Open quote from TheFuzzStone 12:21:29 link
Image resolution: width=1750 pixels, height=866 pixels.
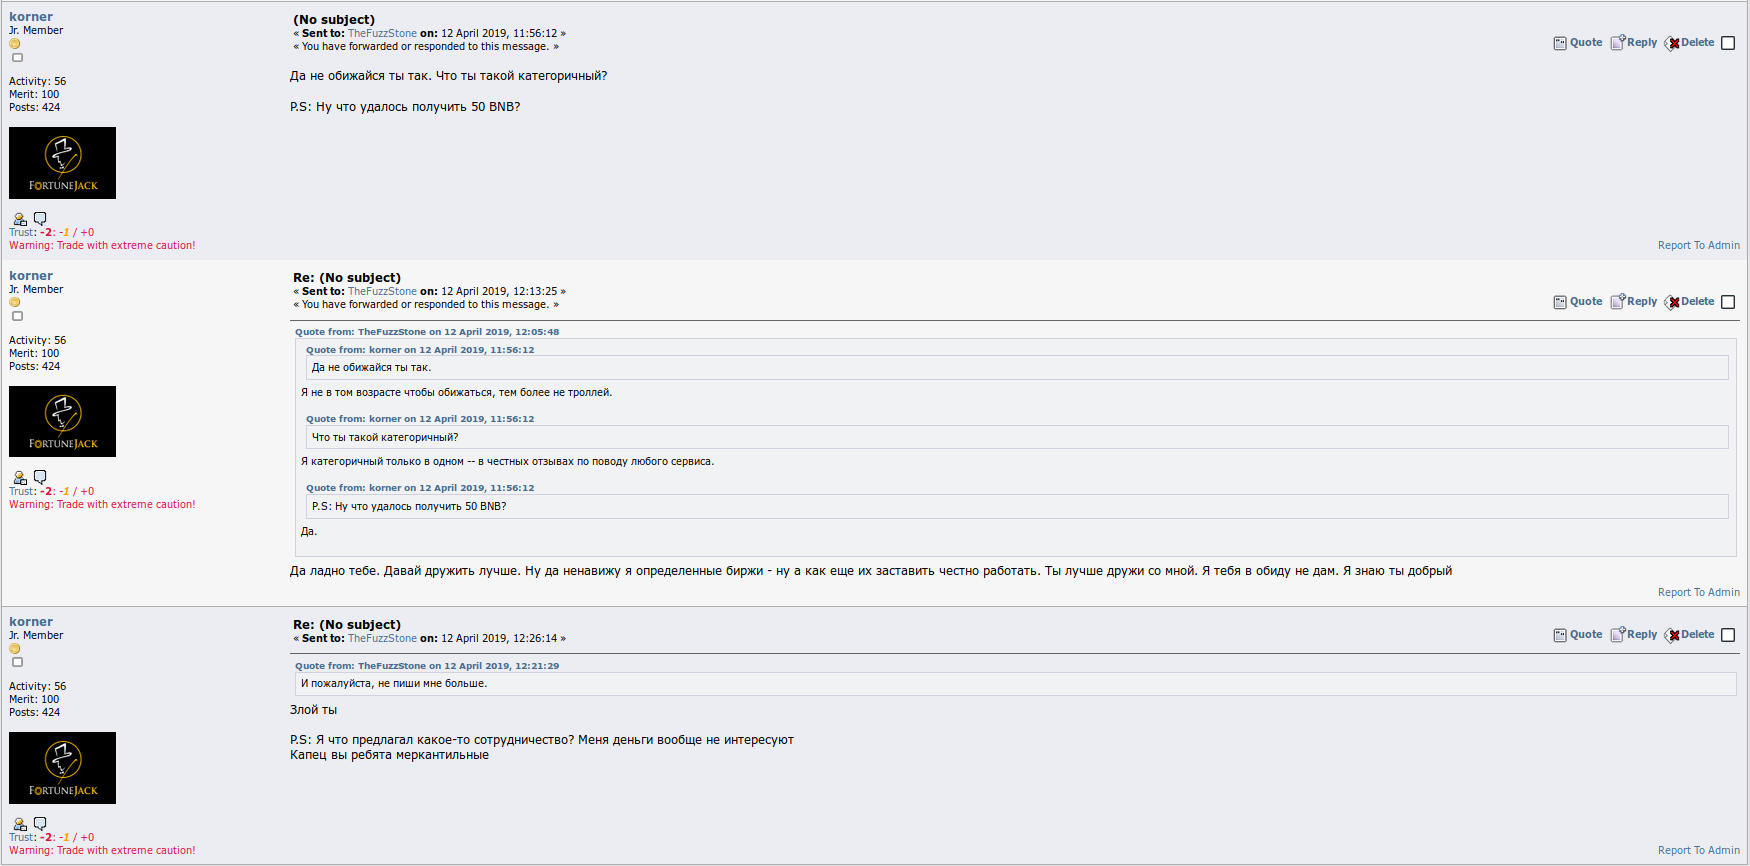[427, 666]
